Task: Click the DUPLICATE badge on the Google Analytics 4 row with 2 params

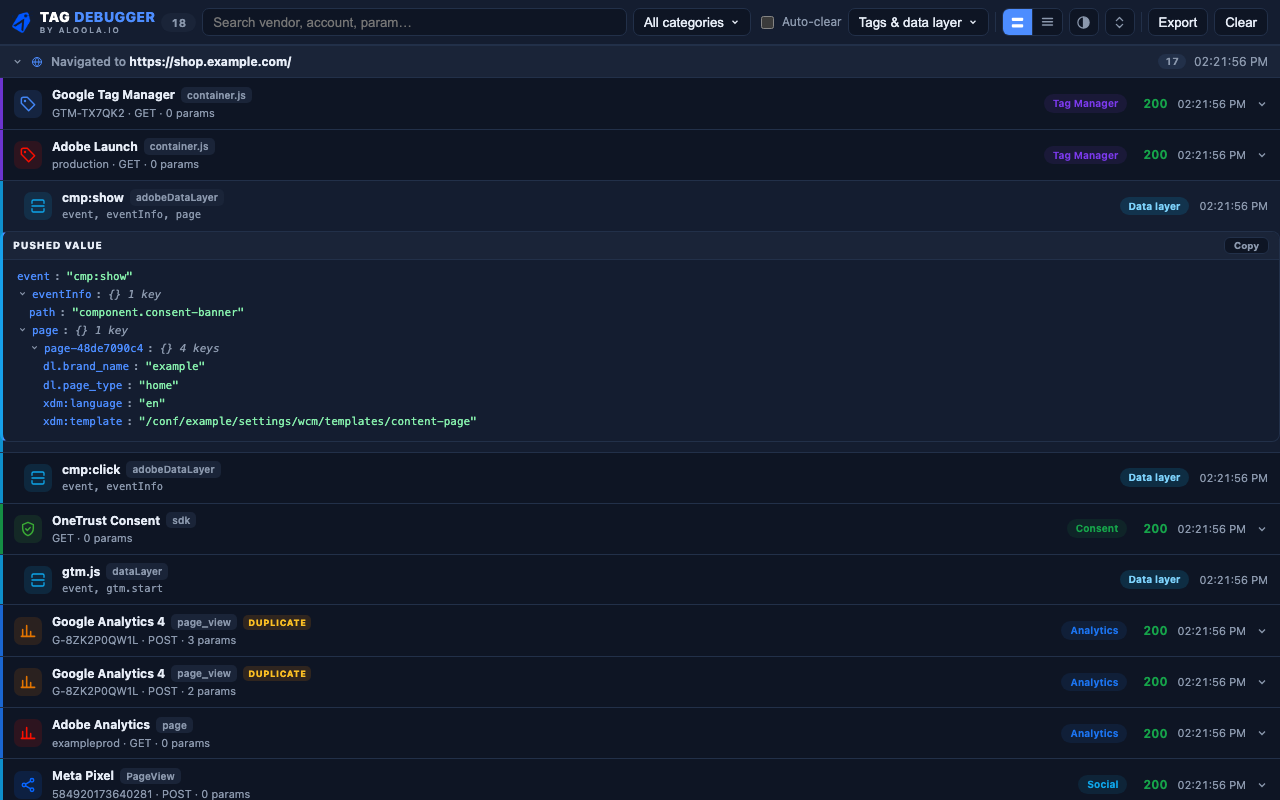Action: tap(277, 674)
